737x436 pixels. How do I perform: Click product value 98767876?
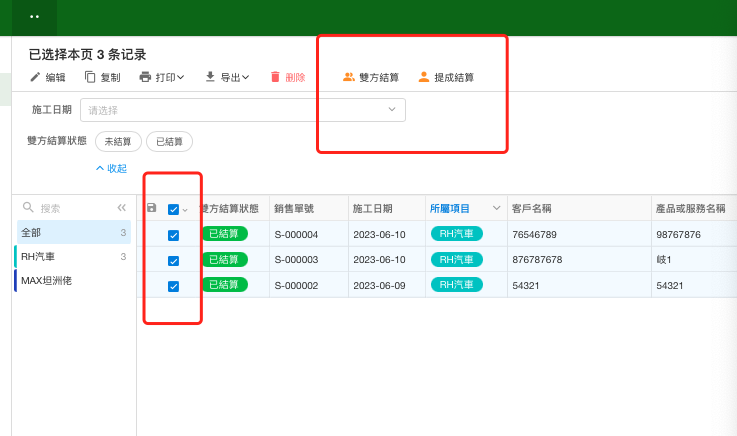[x=679, y=234]
